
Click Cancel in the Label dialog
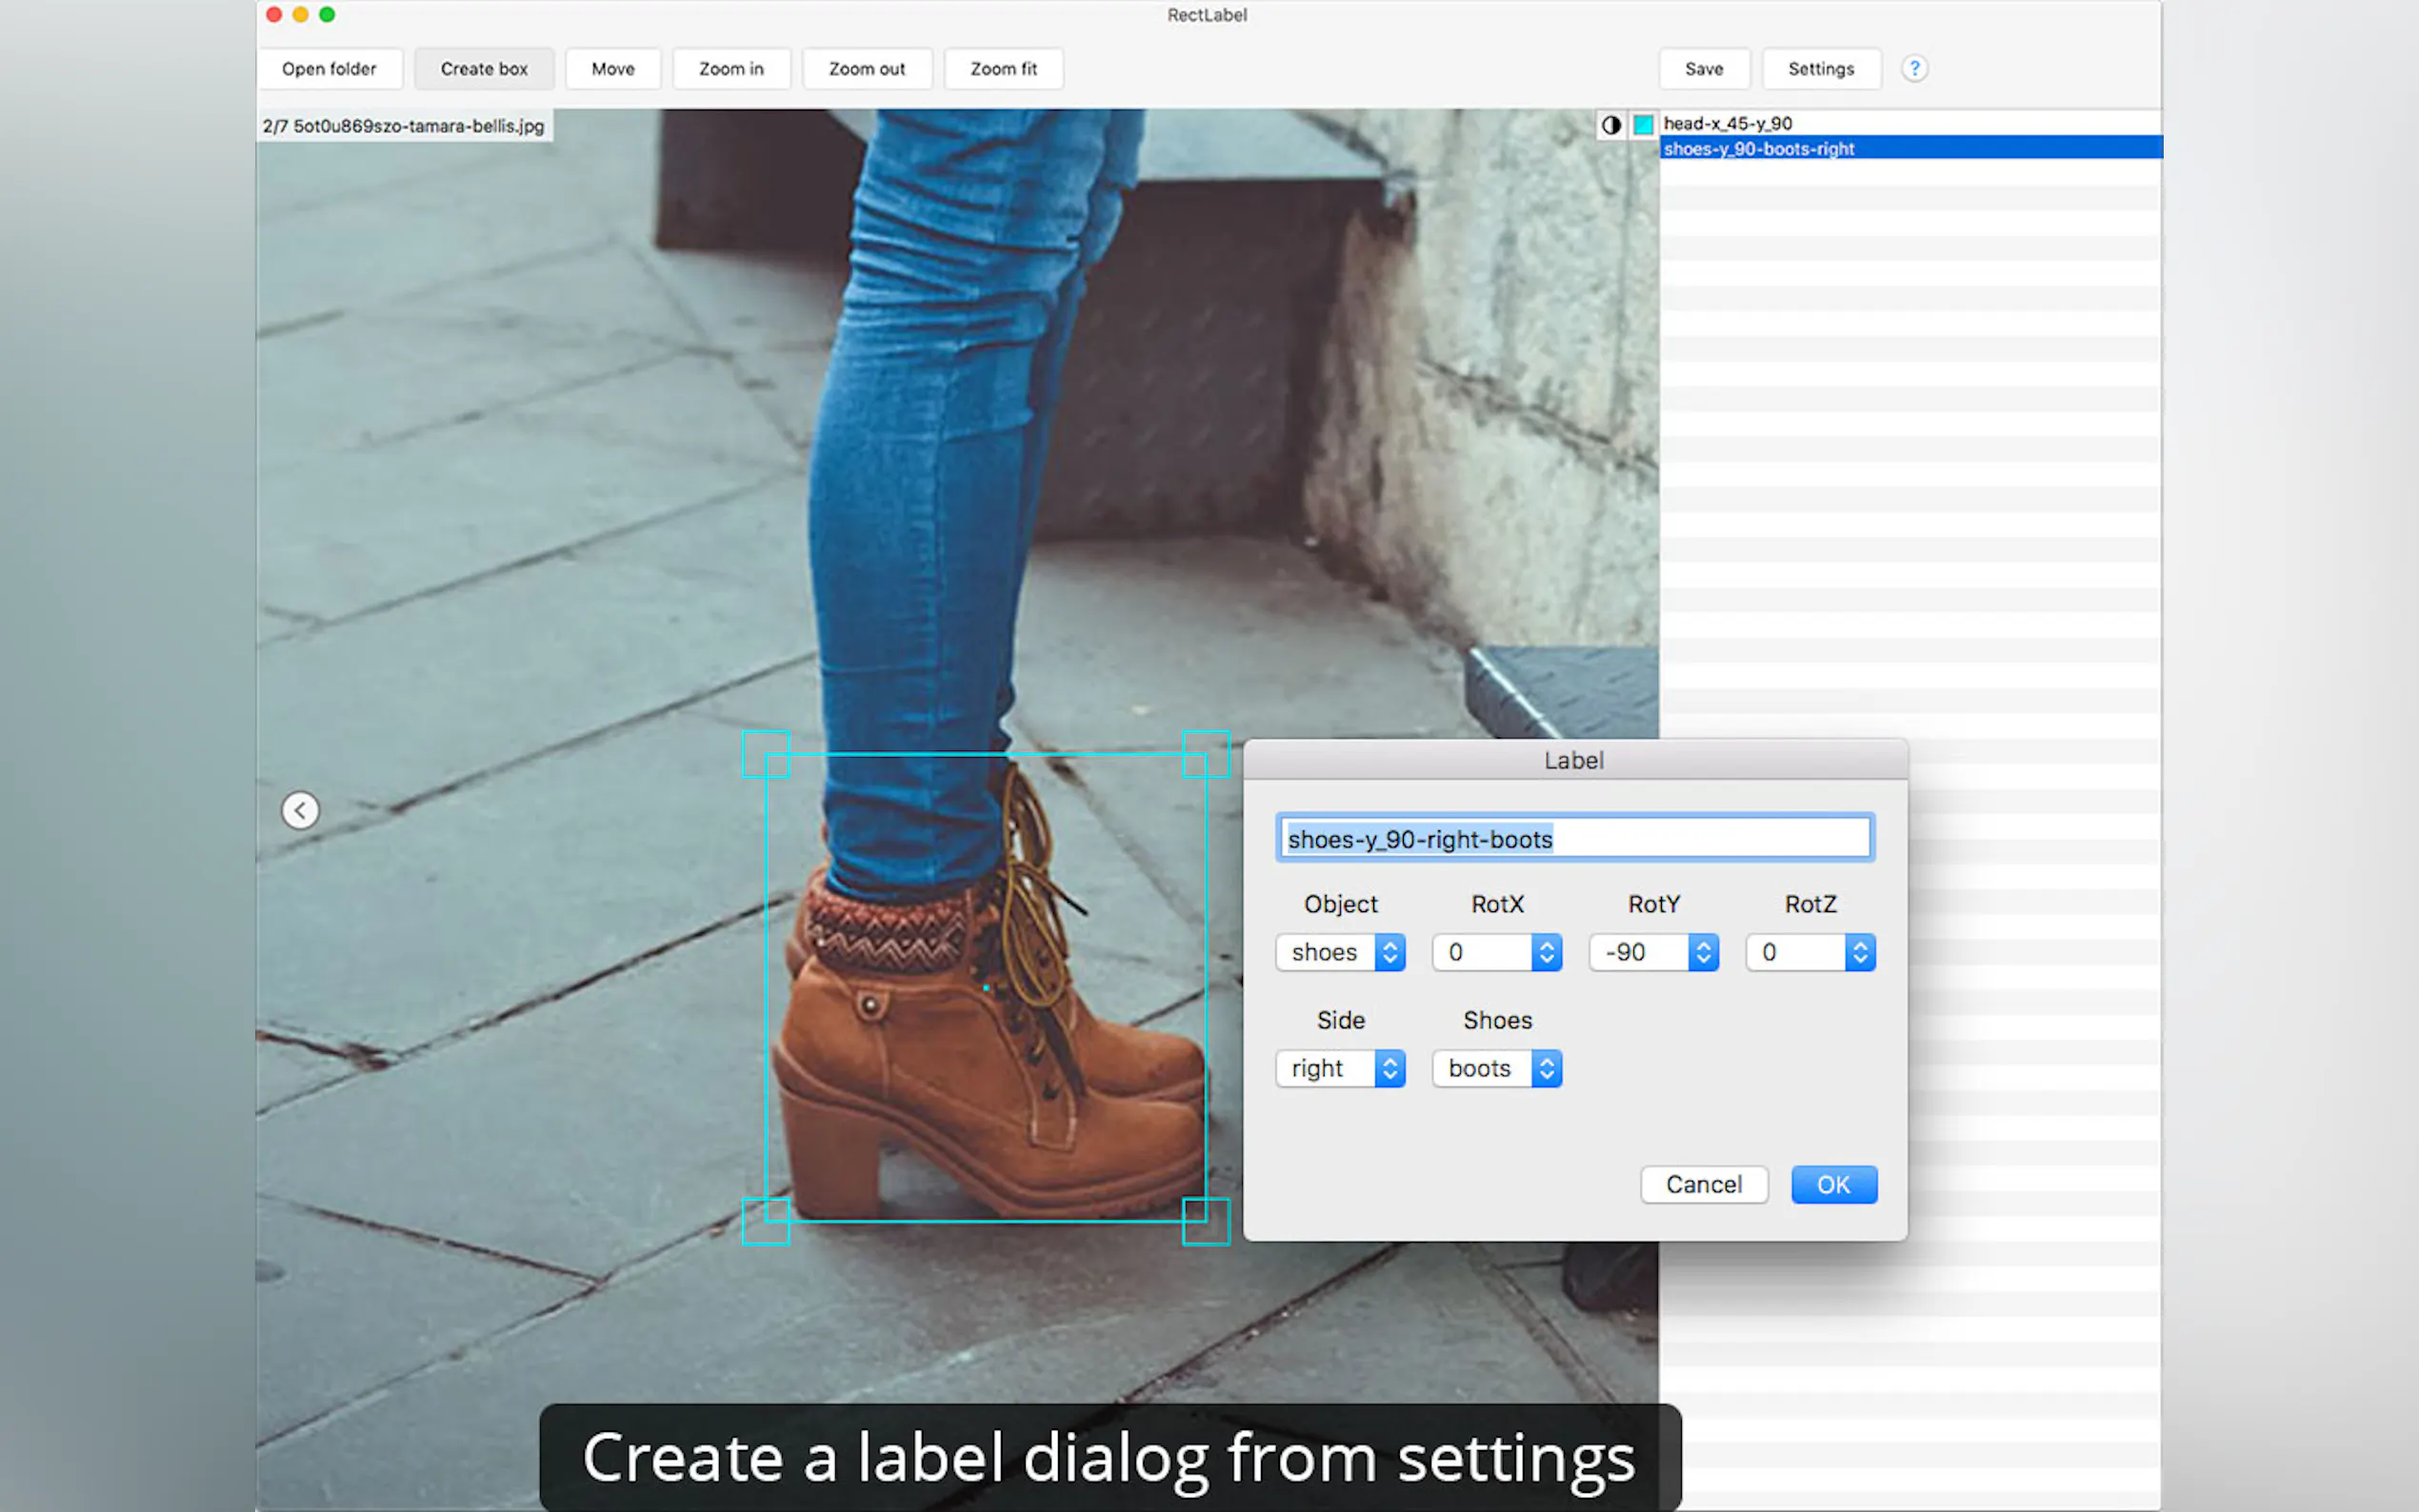(1703, 1184)
